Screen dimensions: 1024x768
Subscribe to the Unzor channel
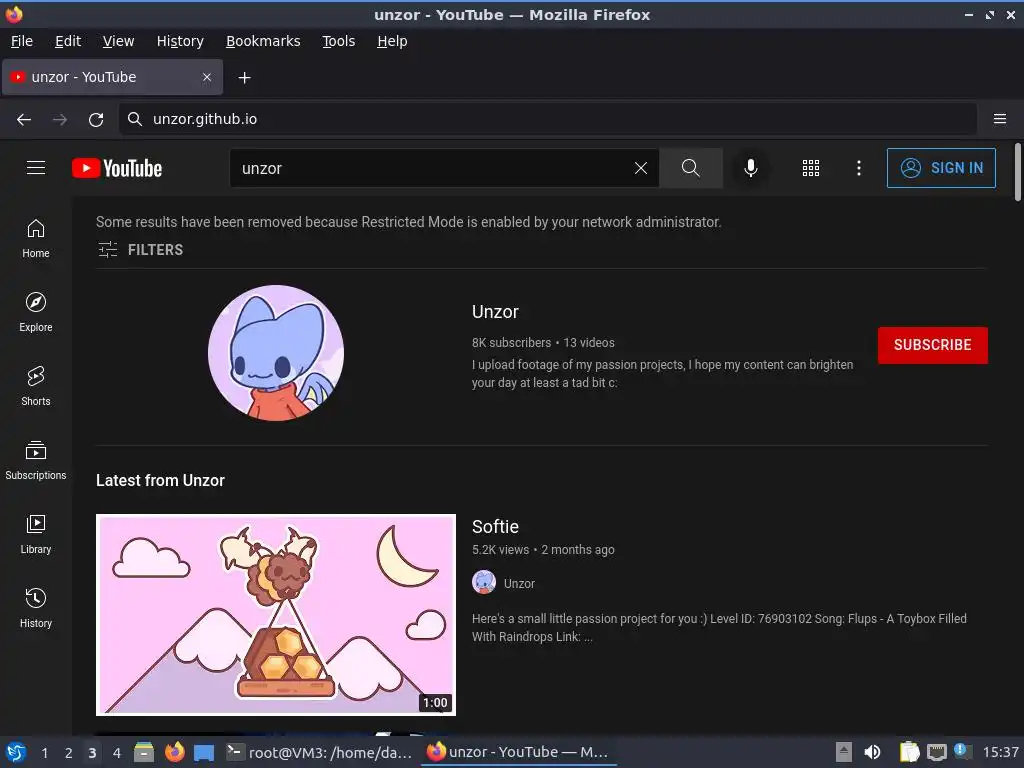(933, 345)
